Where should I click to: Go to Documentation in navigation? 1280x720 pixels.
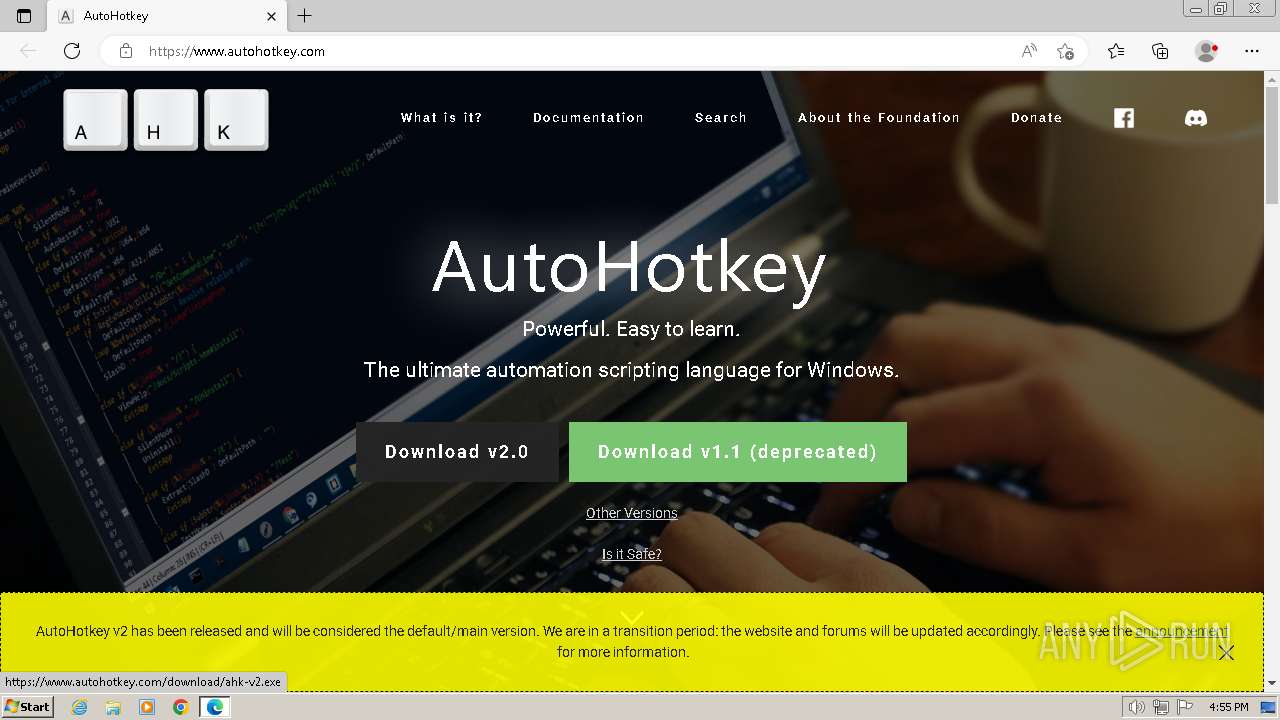pyautogui.click(x=588, y=118)
